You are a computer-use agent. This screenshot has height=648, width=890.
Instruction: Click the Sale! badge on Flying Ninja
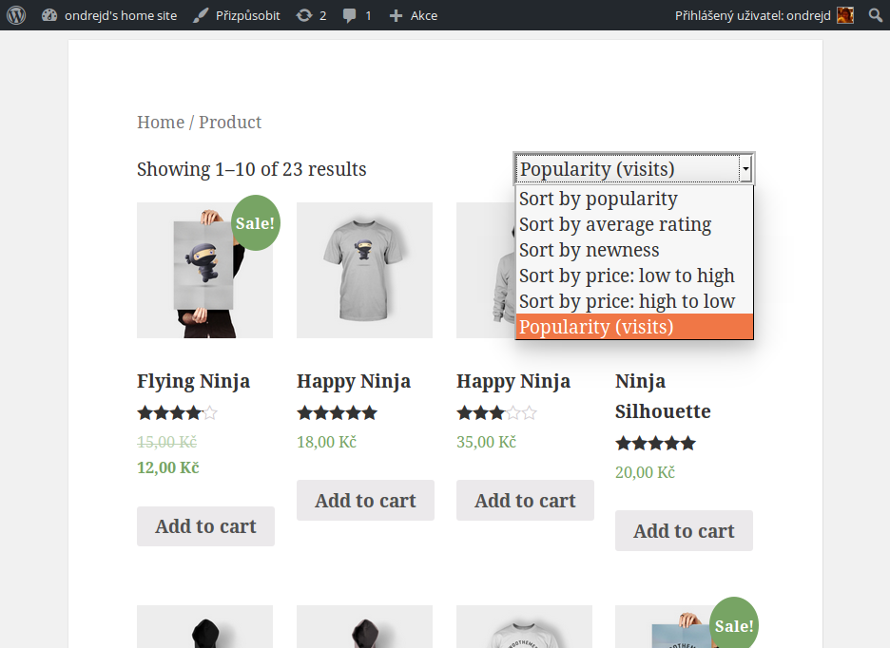[255, 223]
